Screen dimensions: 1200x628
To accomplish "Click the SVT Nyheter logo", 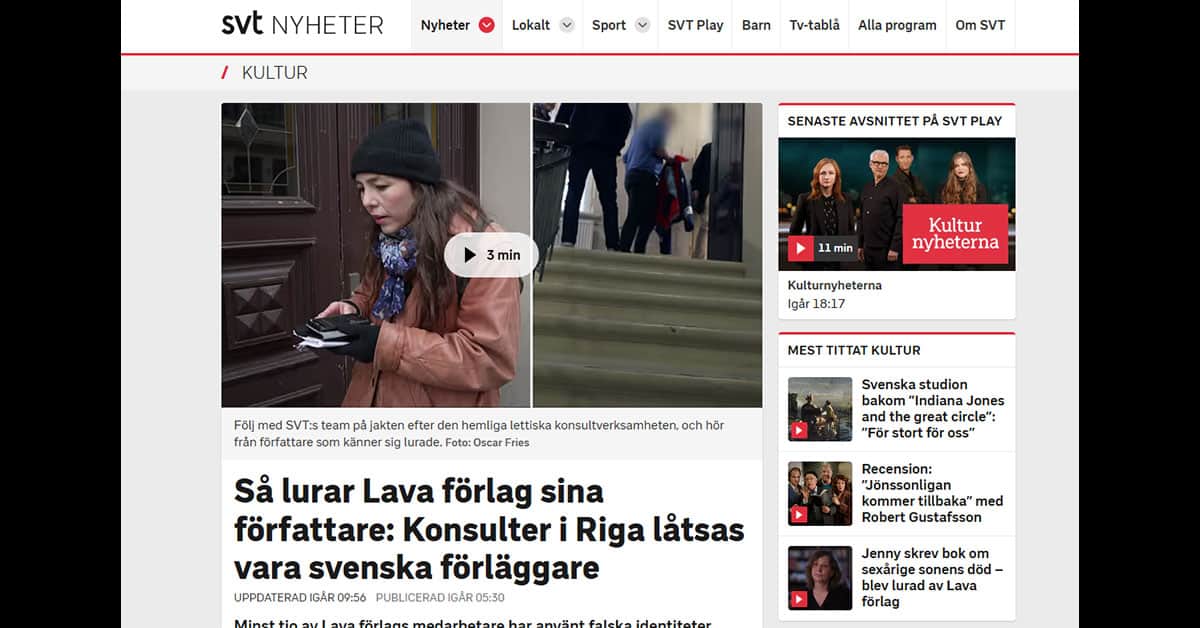I will 302,25.
